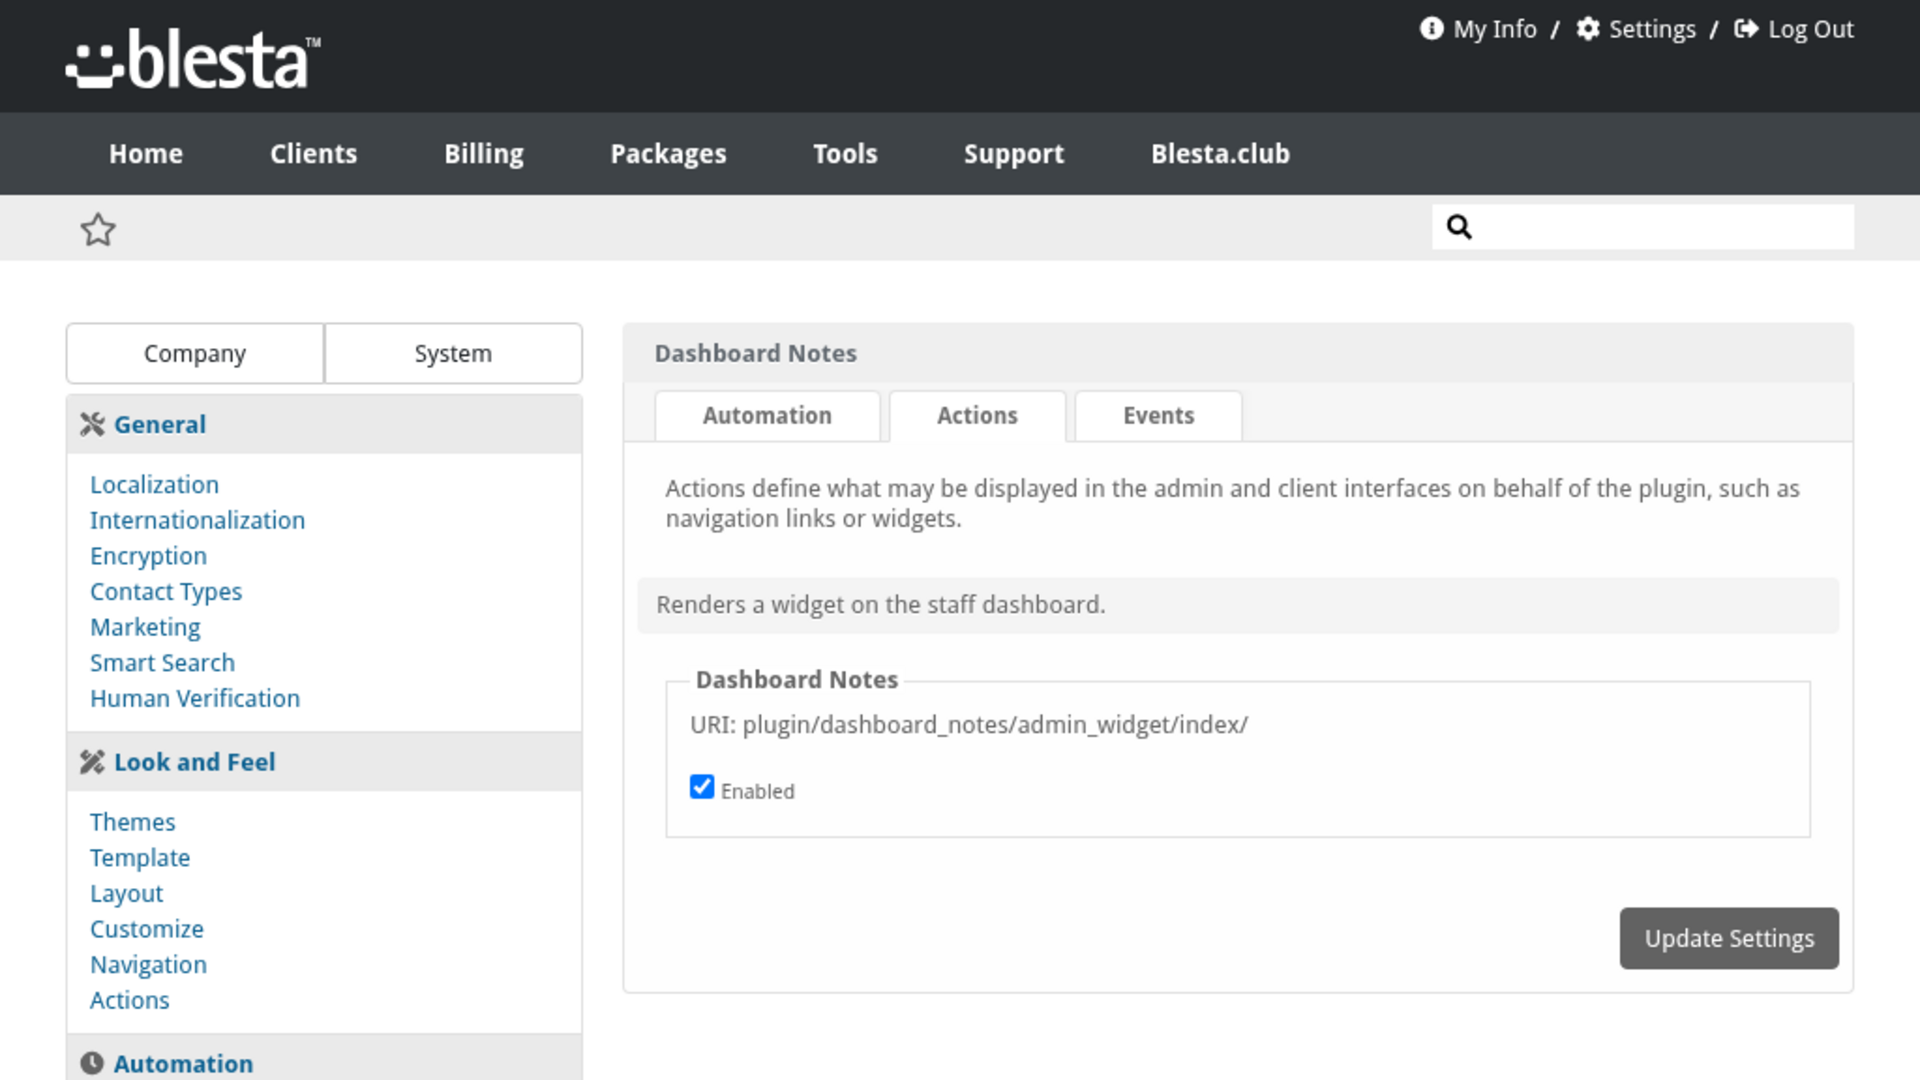Switch to the Automation plugin tab
The image size is (1920, 1080).
coord(767,416)
